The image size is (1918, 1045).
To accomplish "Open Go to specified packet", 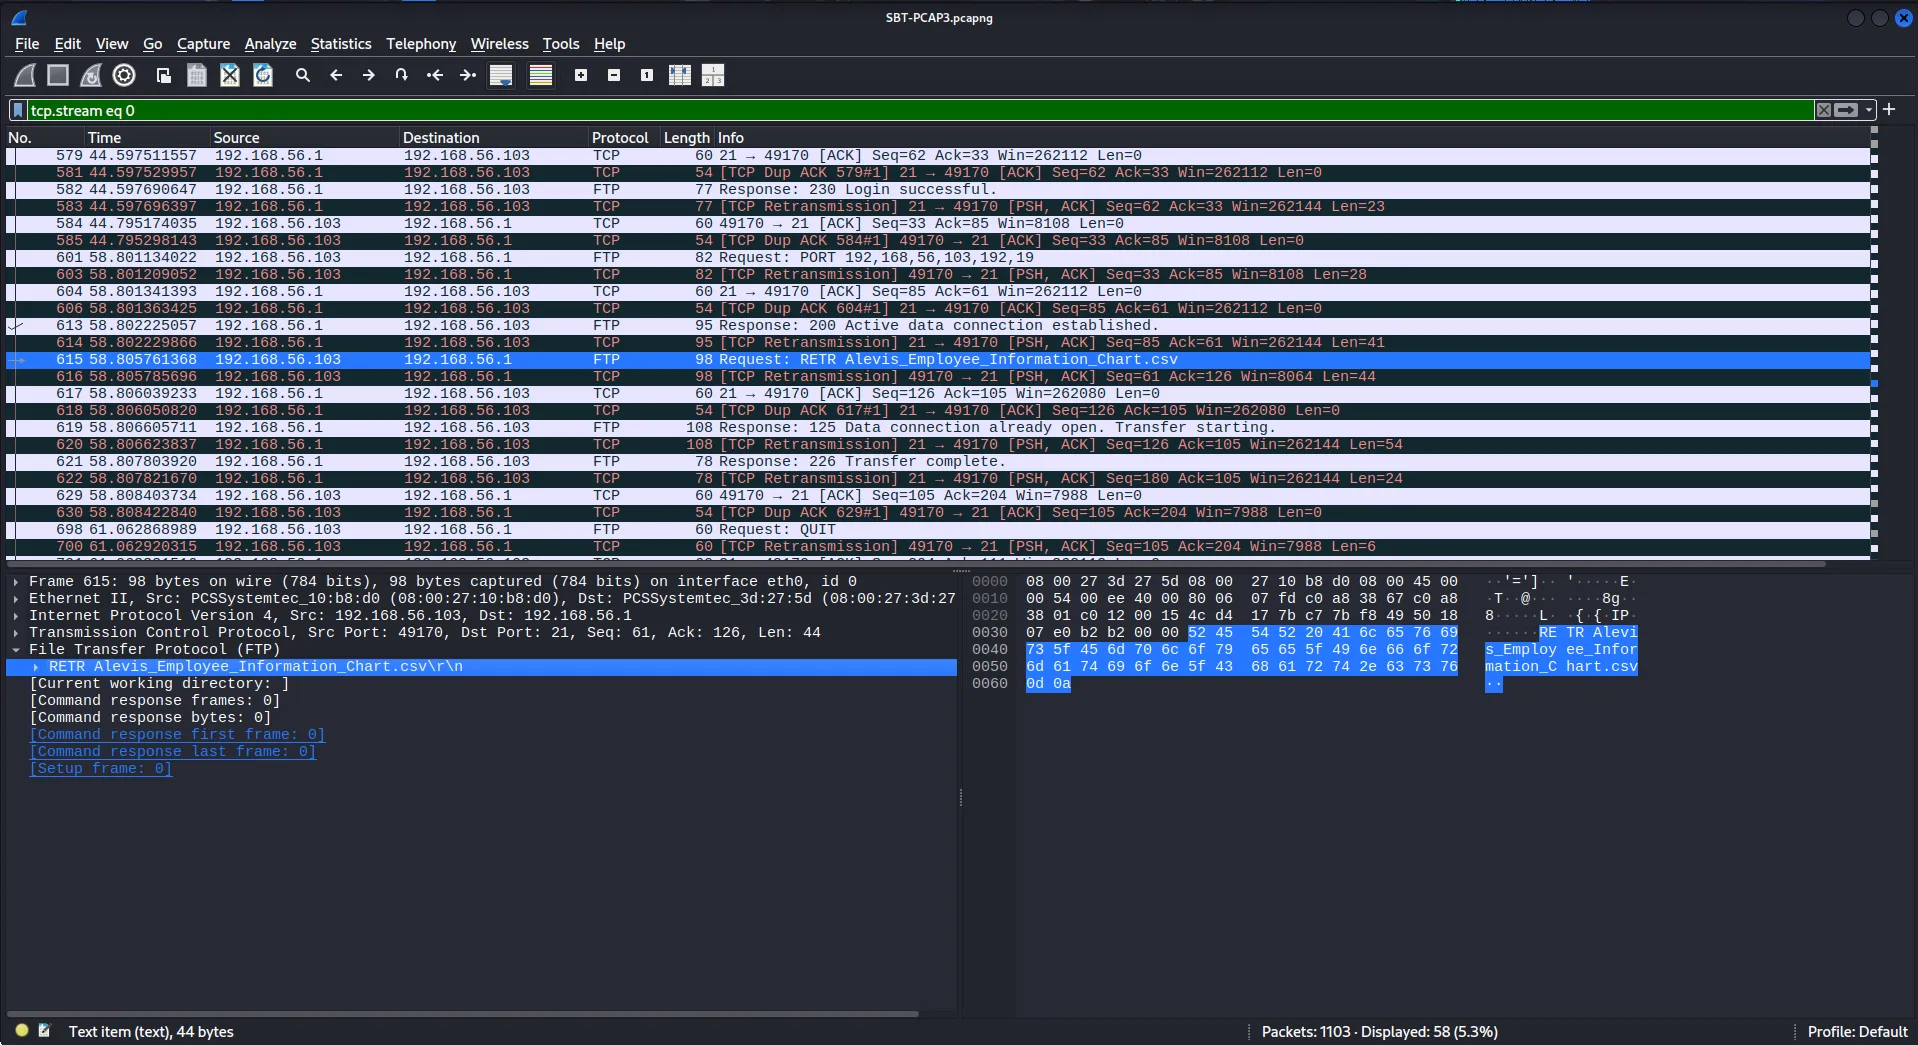I will [402, 75].
